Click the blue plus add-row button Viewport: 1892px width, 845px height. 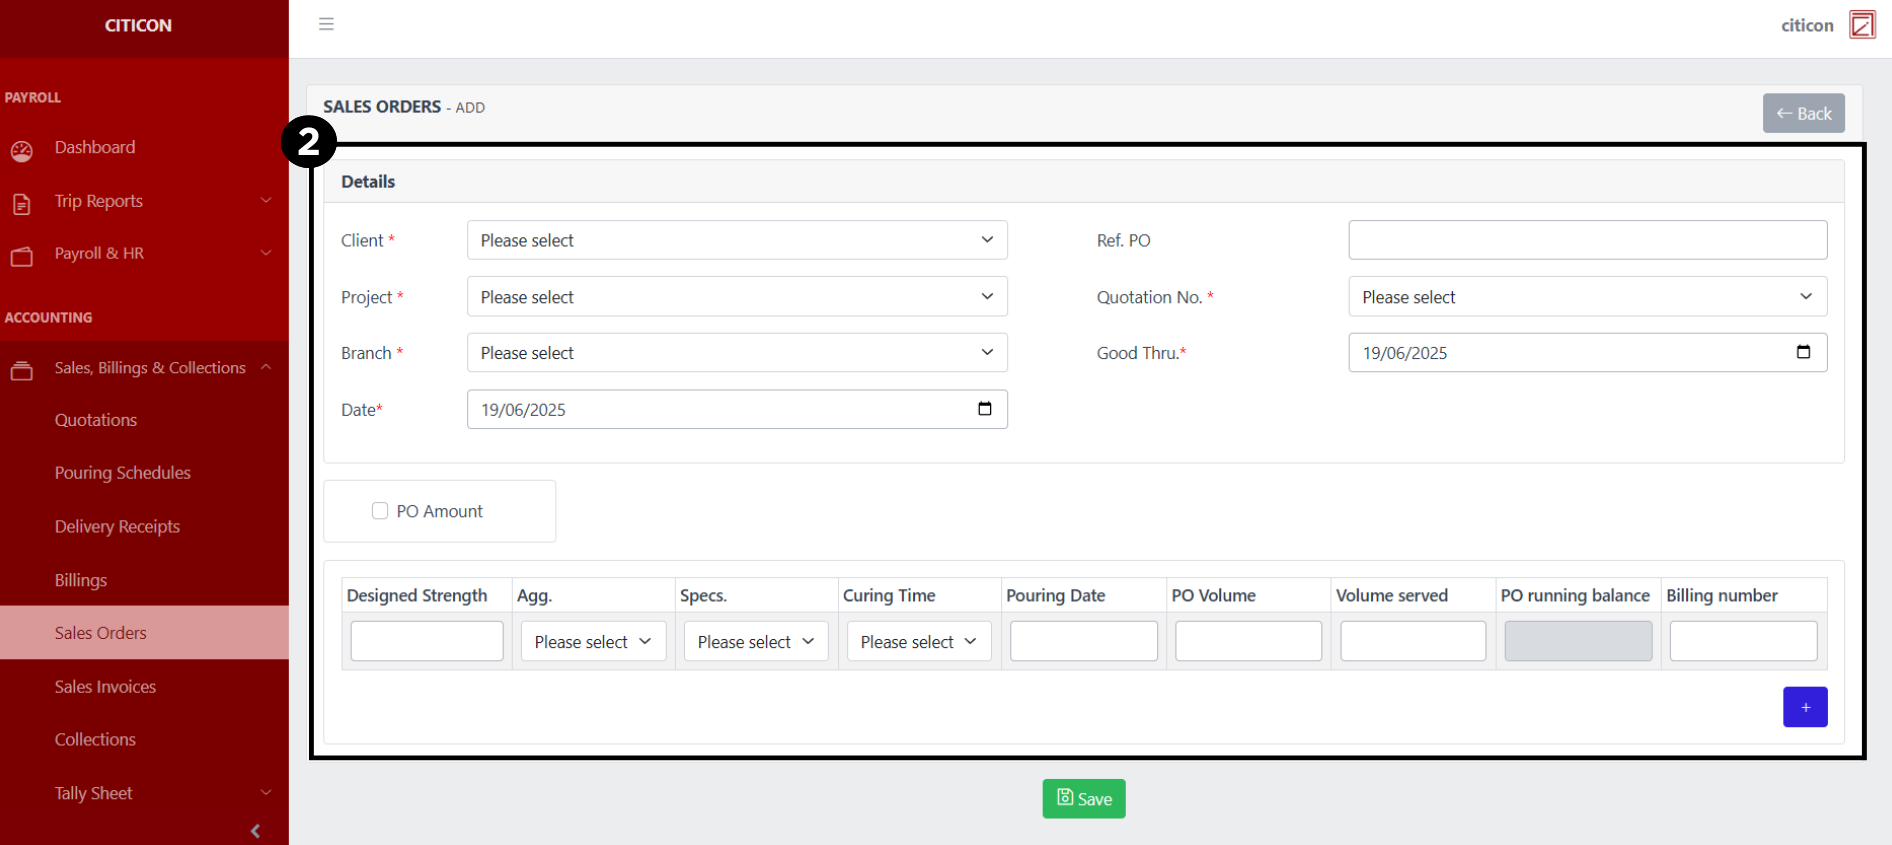(x=1804, y=707)
